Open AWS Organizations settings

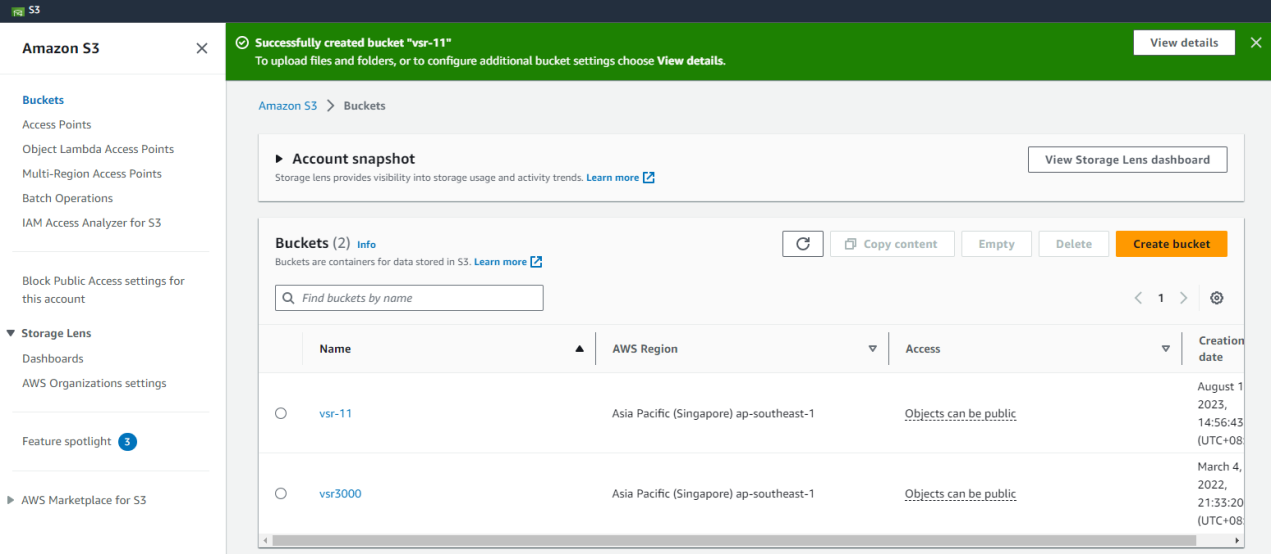point(94,383)
